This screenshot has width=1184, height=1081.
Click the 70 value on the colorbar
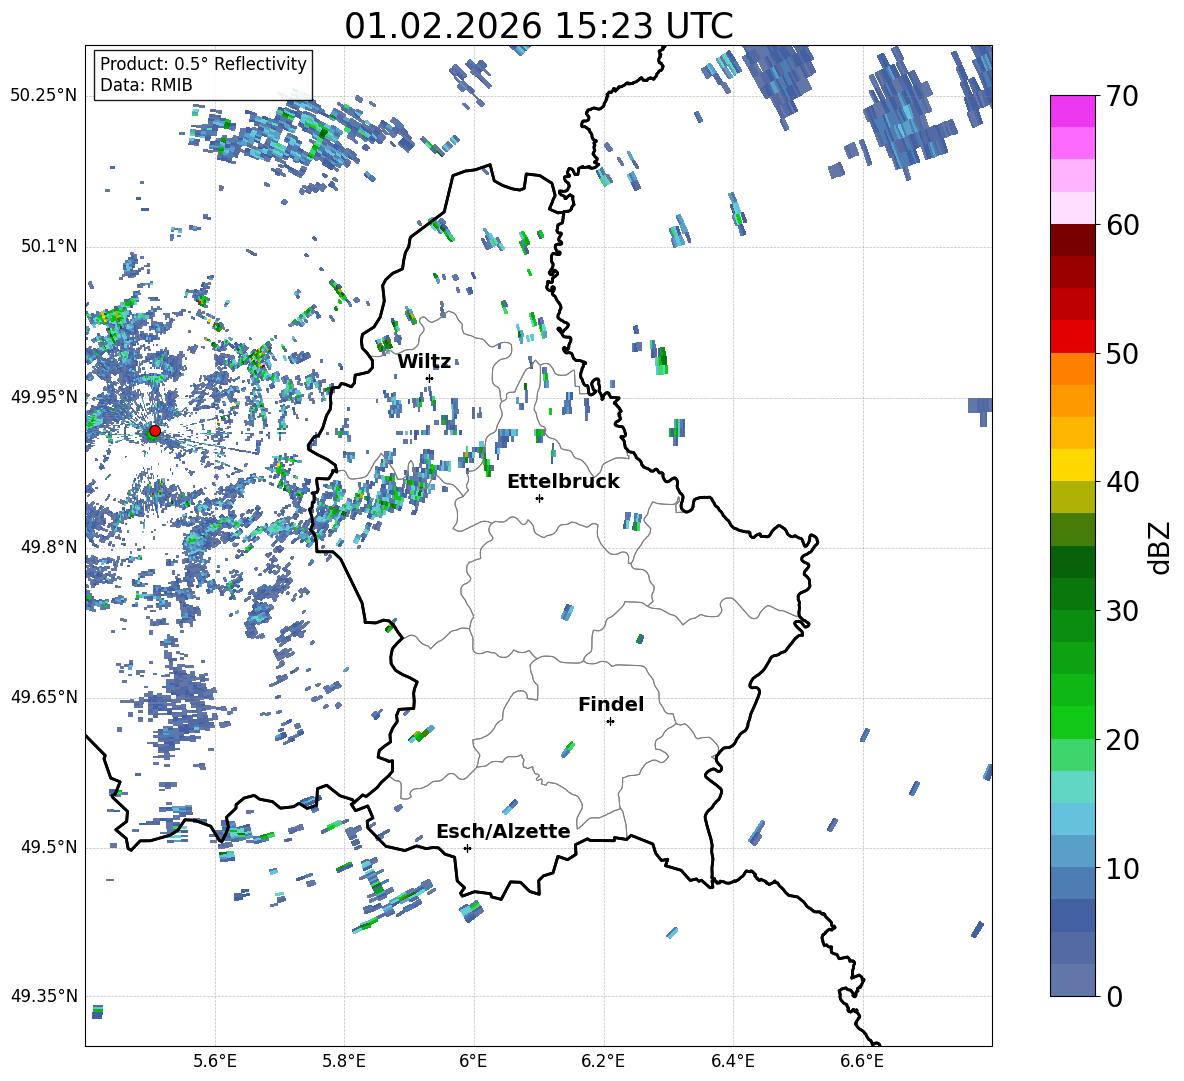coord(1122,97)
